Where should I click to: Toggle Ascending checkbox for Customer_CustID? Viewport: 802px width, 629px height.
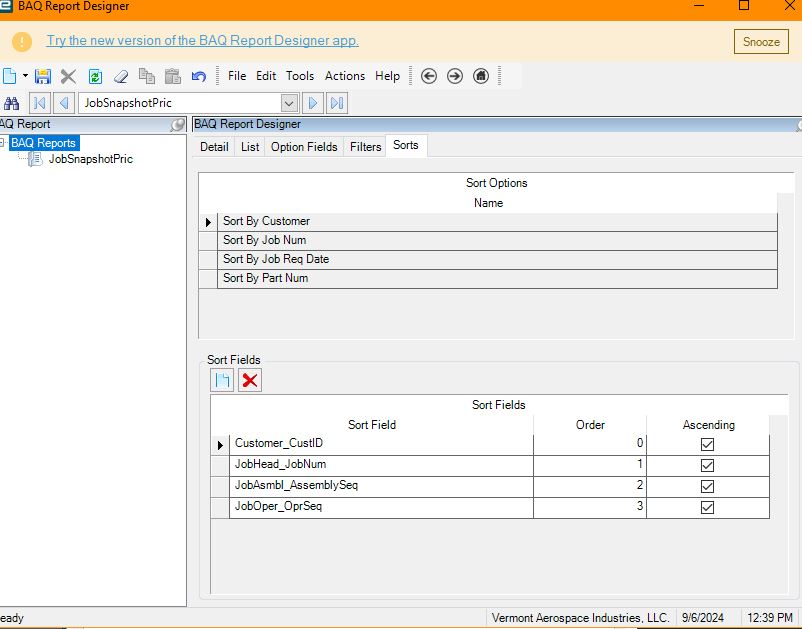tap(707, 444)
